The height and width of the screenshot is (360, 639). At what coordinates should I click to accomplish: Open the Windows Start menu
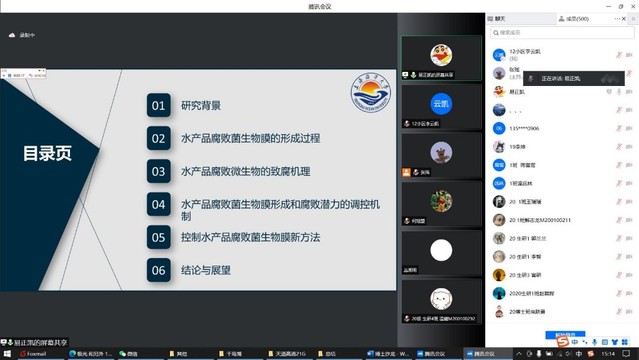[7, 353]
